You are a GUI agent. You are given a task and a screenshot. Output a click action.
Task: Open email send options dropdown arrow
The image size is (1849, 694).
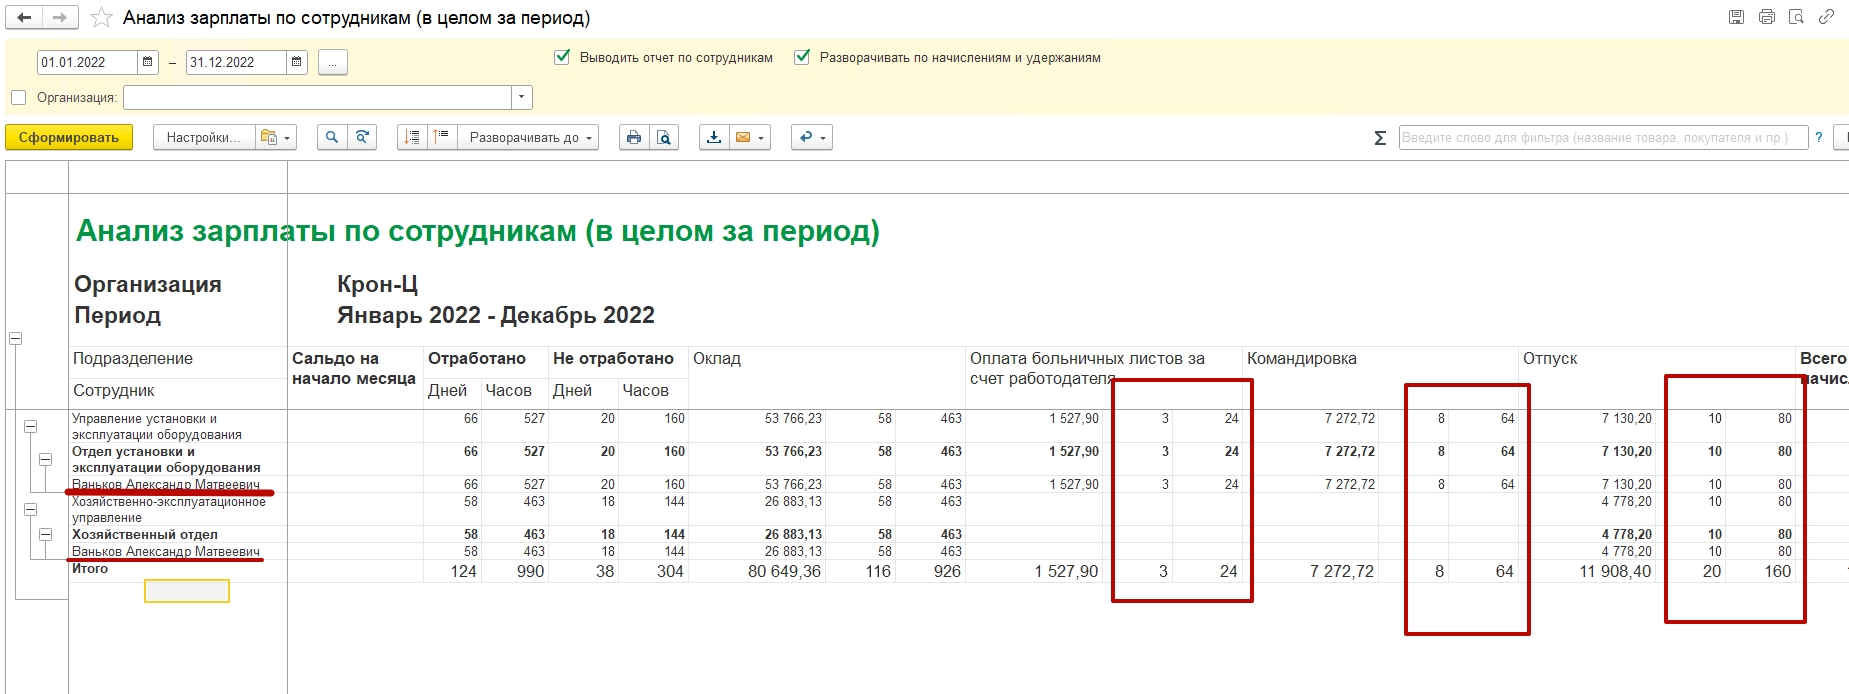pos(761,138)
